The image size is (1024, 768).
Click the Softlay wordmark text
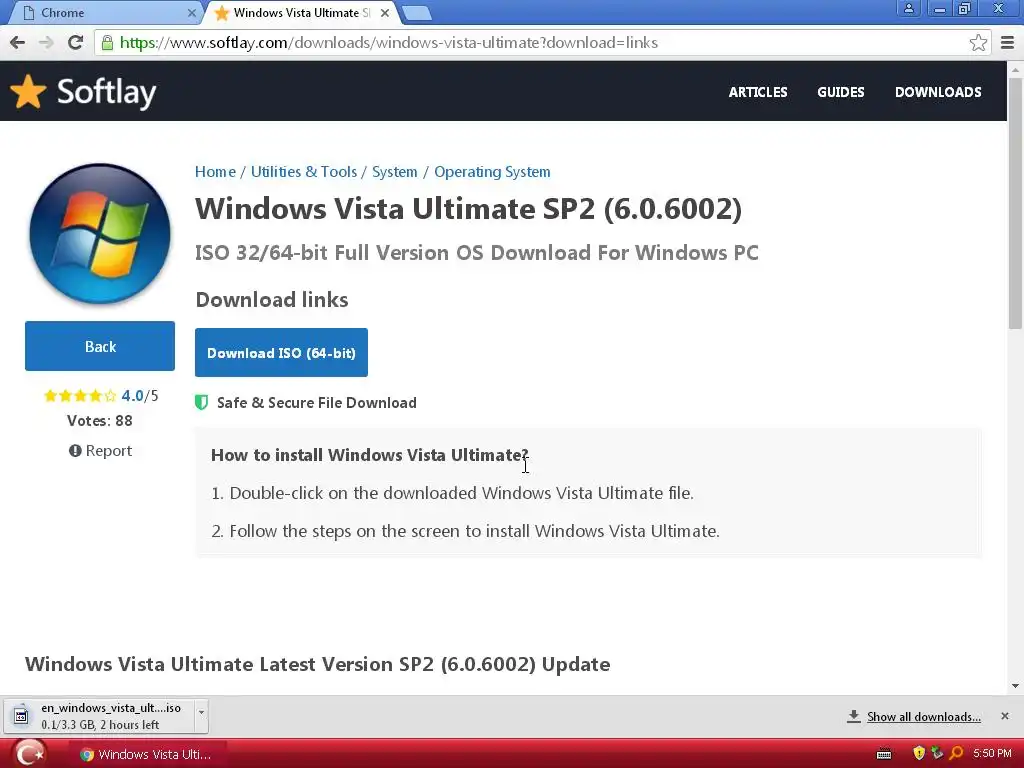tap(106, 91)
